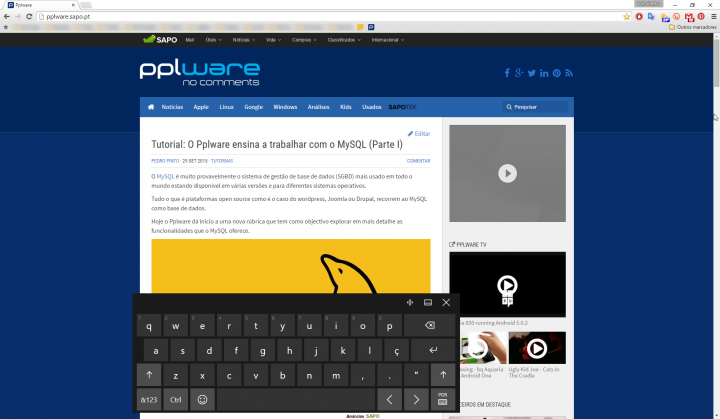Click the Pinterest extension icon in toolbar

(701, 17)
